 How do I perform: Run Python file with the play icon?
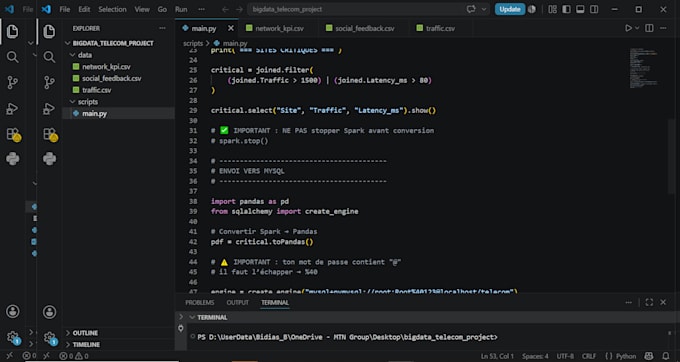coord(628,28)
